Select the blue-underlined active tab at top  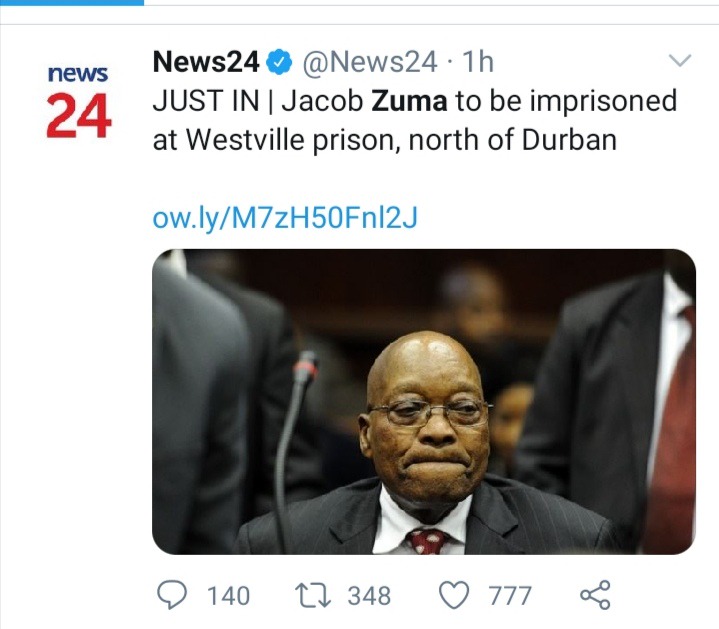(72, 3)
